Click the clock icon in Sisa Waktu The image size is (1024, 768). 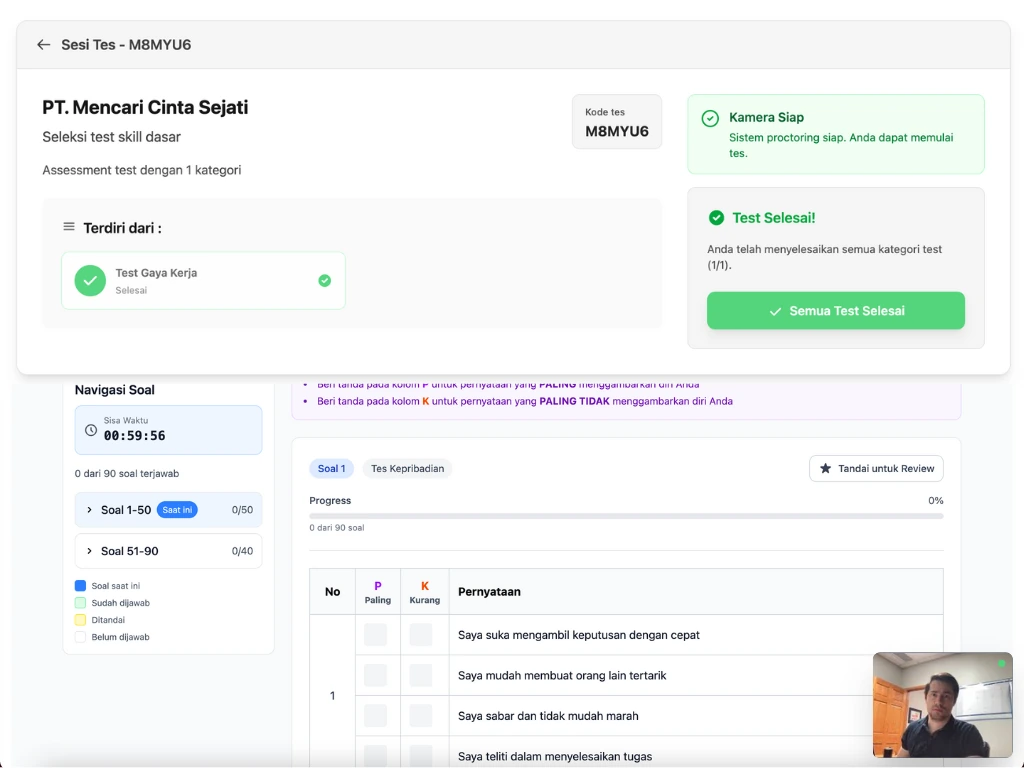coord(91,430)
